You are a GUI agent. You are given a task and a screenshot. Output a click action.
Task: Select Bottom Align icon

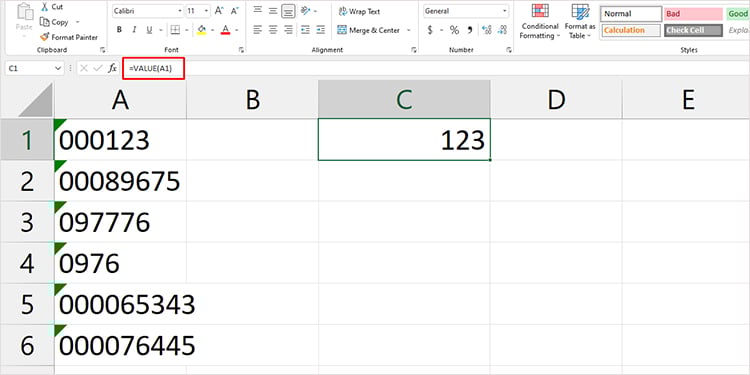[x=288, y=10]
